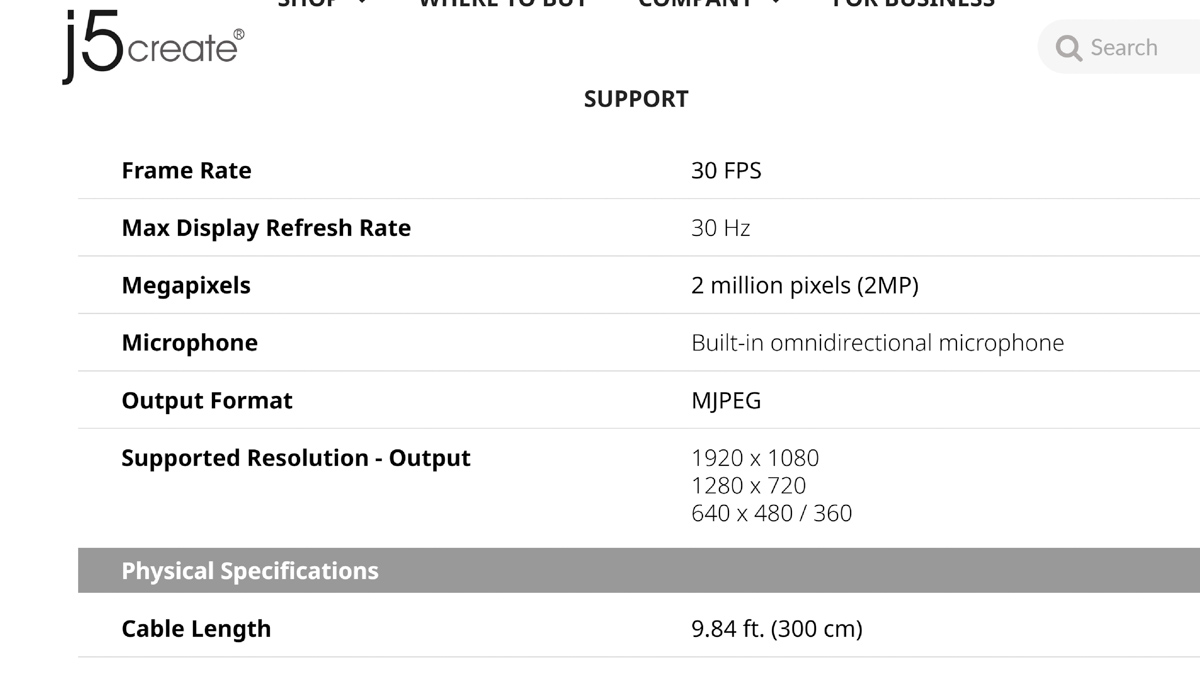Click the 2 million pixels (2MP) value
This screenshot has width=1200, height=675.
pos(805,286)
